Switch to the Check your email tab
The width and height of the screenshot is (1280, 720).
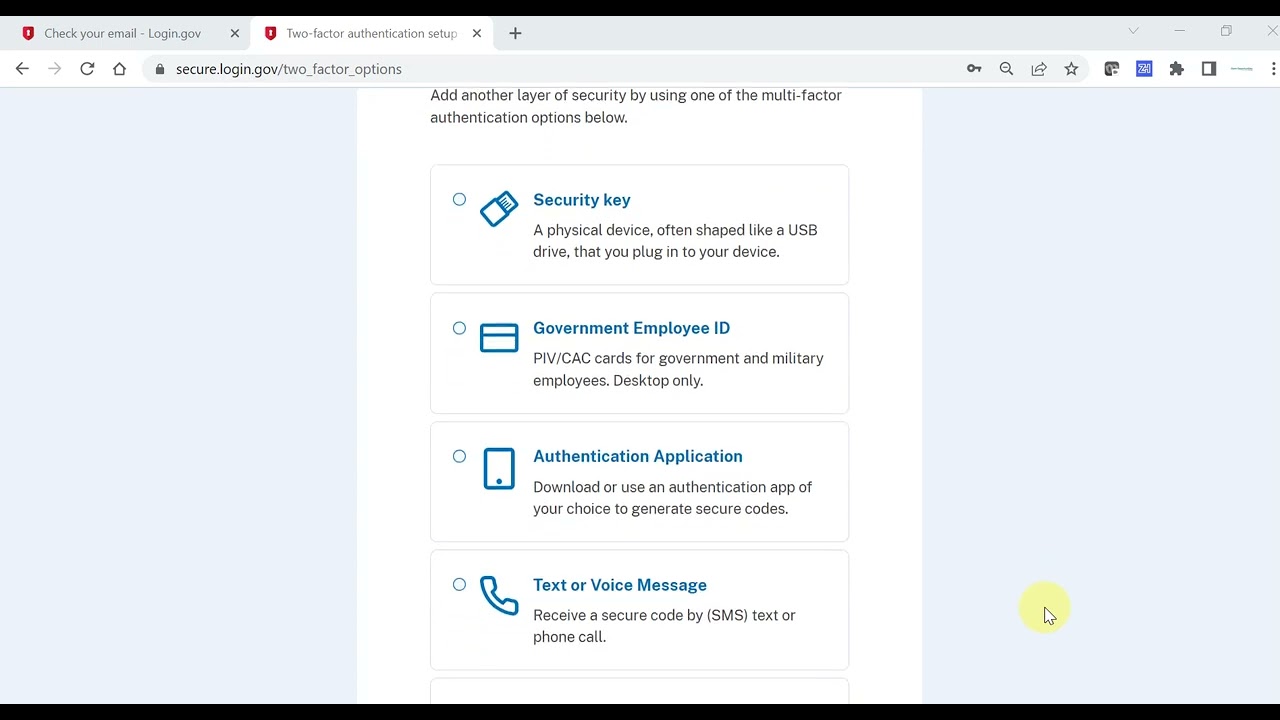[122, 33]
